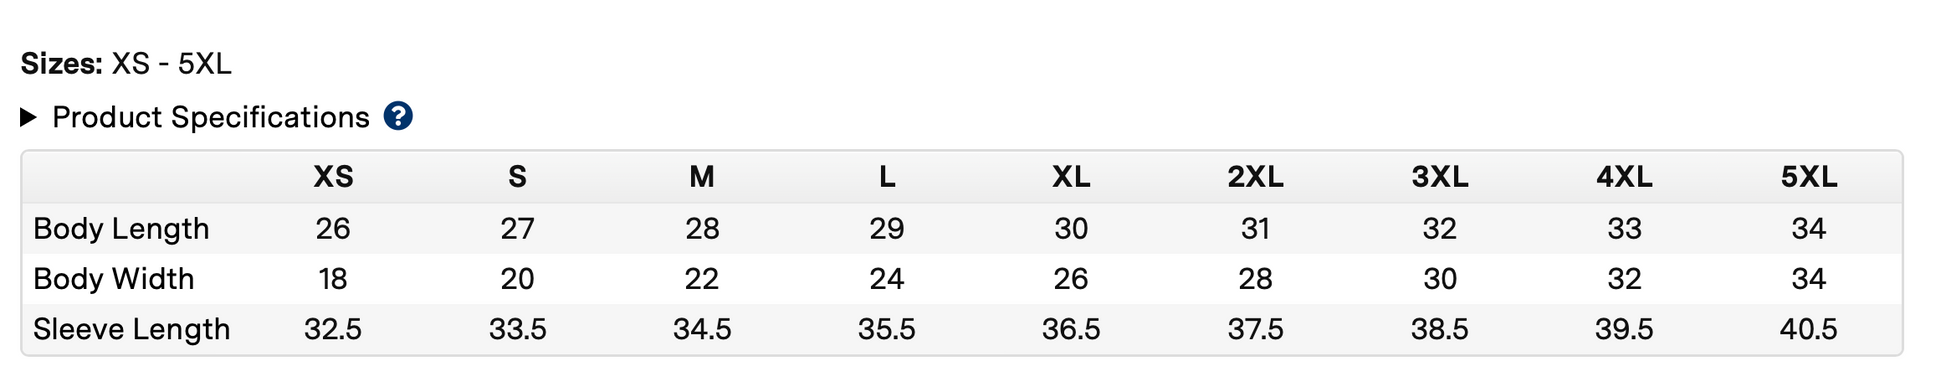
Task: Select the 5XL column header
Action: (x=1809, y=178)
